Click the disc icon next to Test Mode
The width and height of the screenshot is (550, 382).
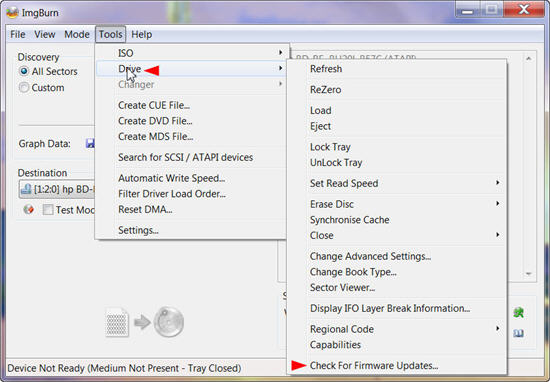(29, 209)
